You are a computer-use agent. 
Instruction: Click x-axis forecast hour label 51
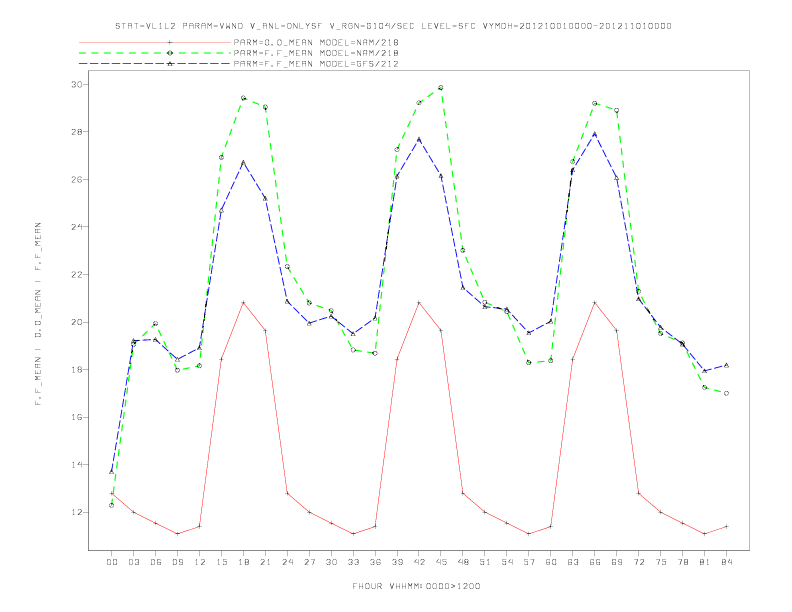[485, 562]
